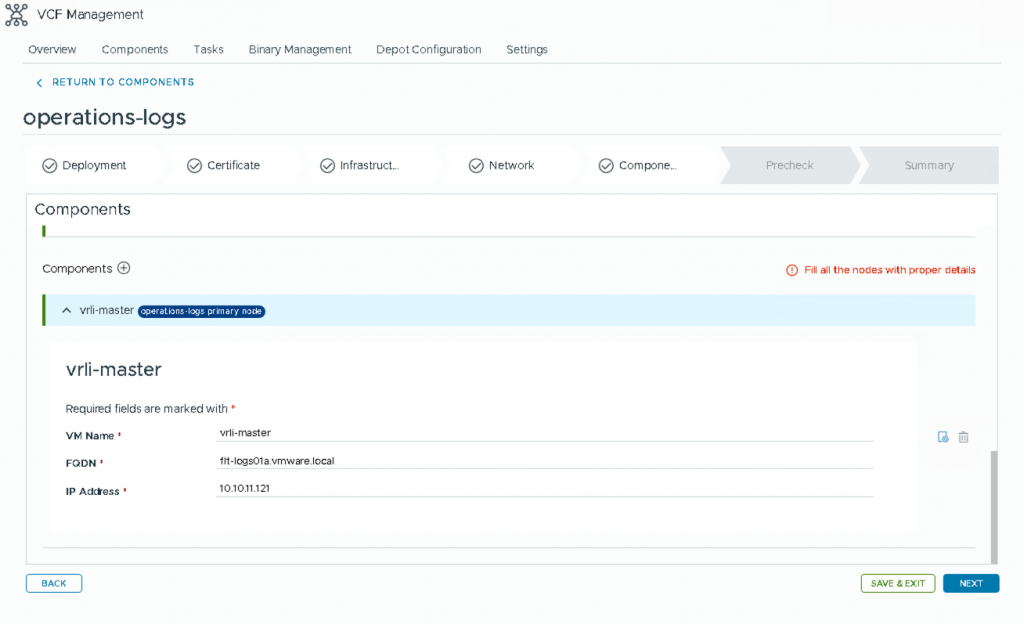Click the Deployment step checkmark icon
The width and height of the screenshot is (1024, 625).
pos(49,166)
